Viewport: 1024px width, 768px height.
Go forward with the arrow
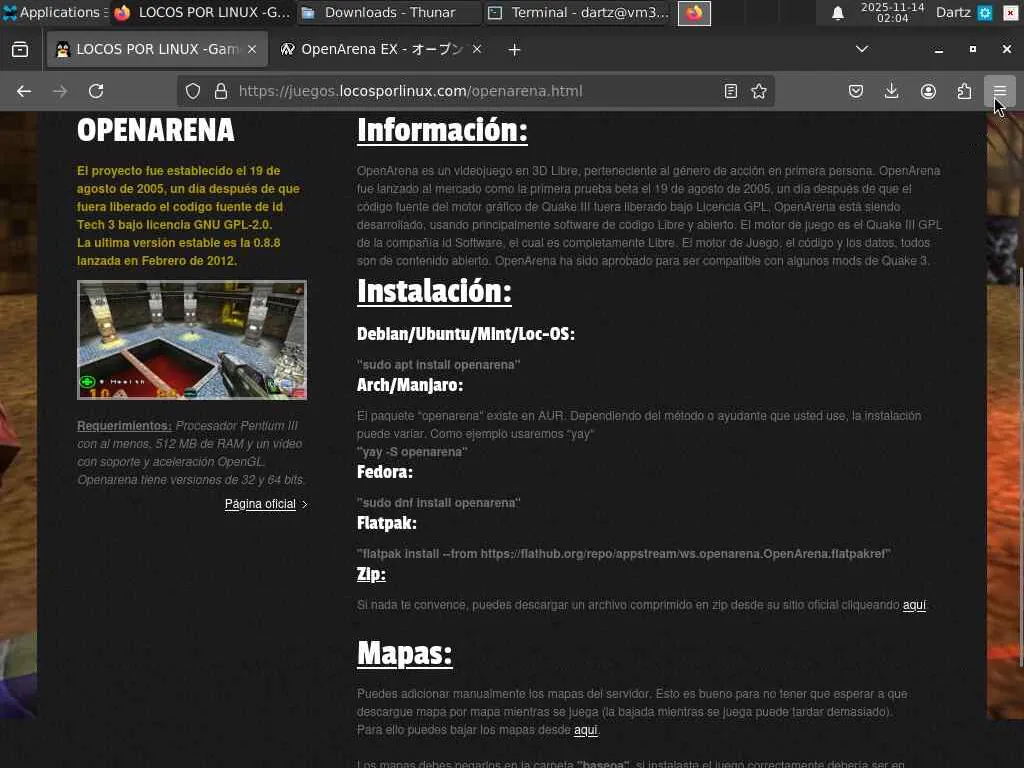click(60, 91)
